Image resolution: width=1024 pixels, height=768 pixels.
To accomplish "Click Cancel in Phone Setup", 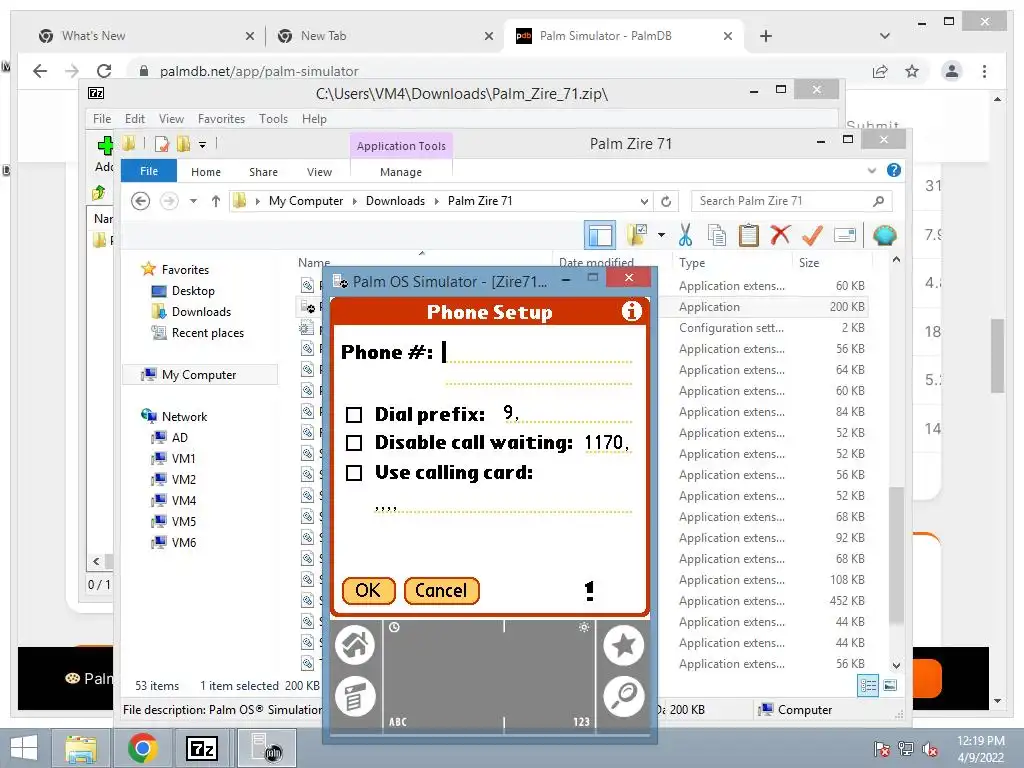I will click(441, 590).
